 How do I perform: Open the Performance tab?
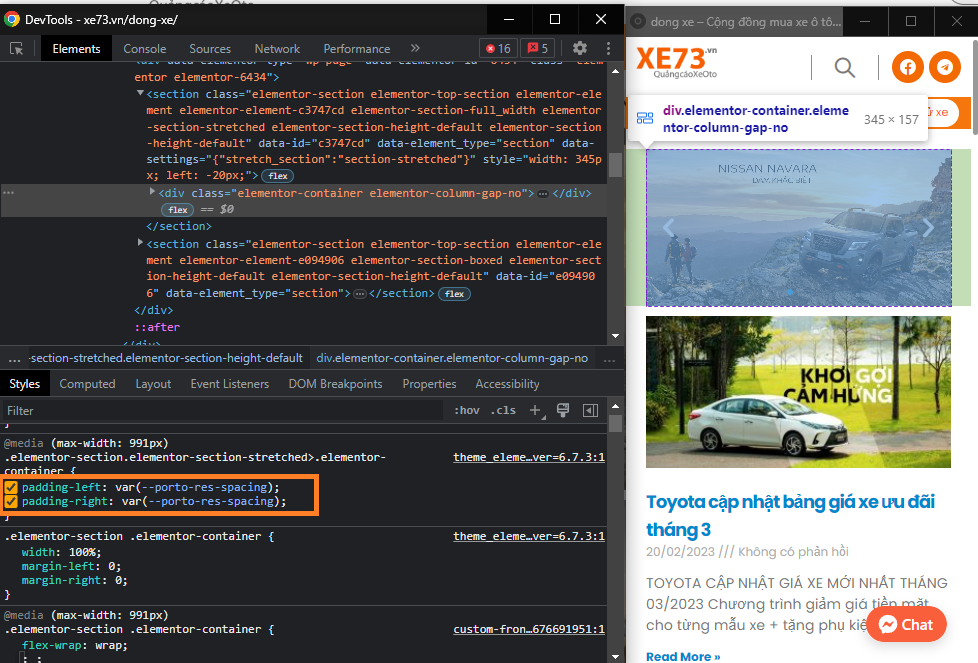(x=357, y=49)
